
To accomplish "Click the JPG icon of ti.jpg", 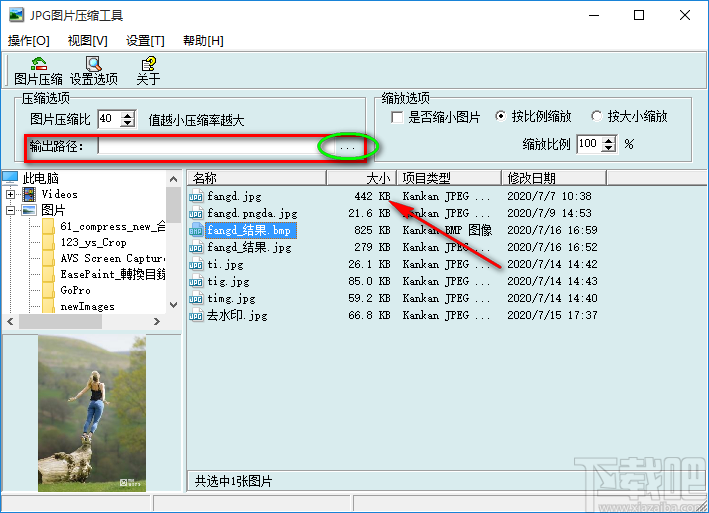I will point(196,264).
